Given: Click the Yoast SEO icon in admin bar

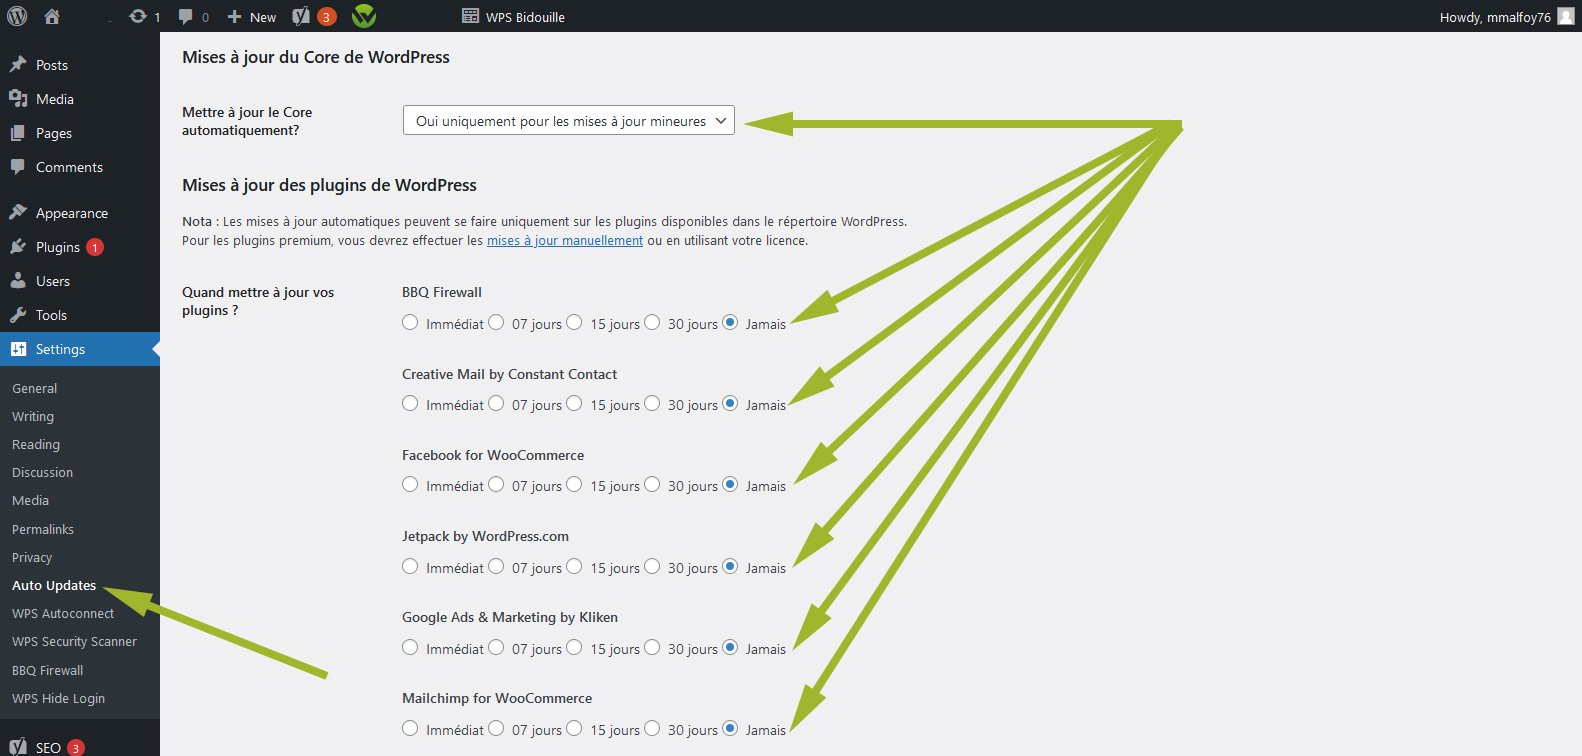Looking at the screenshot, I should [x=301, y=16].
